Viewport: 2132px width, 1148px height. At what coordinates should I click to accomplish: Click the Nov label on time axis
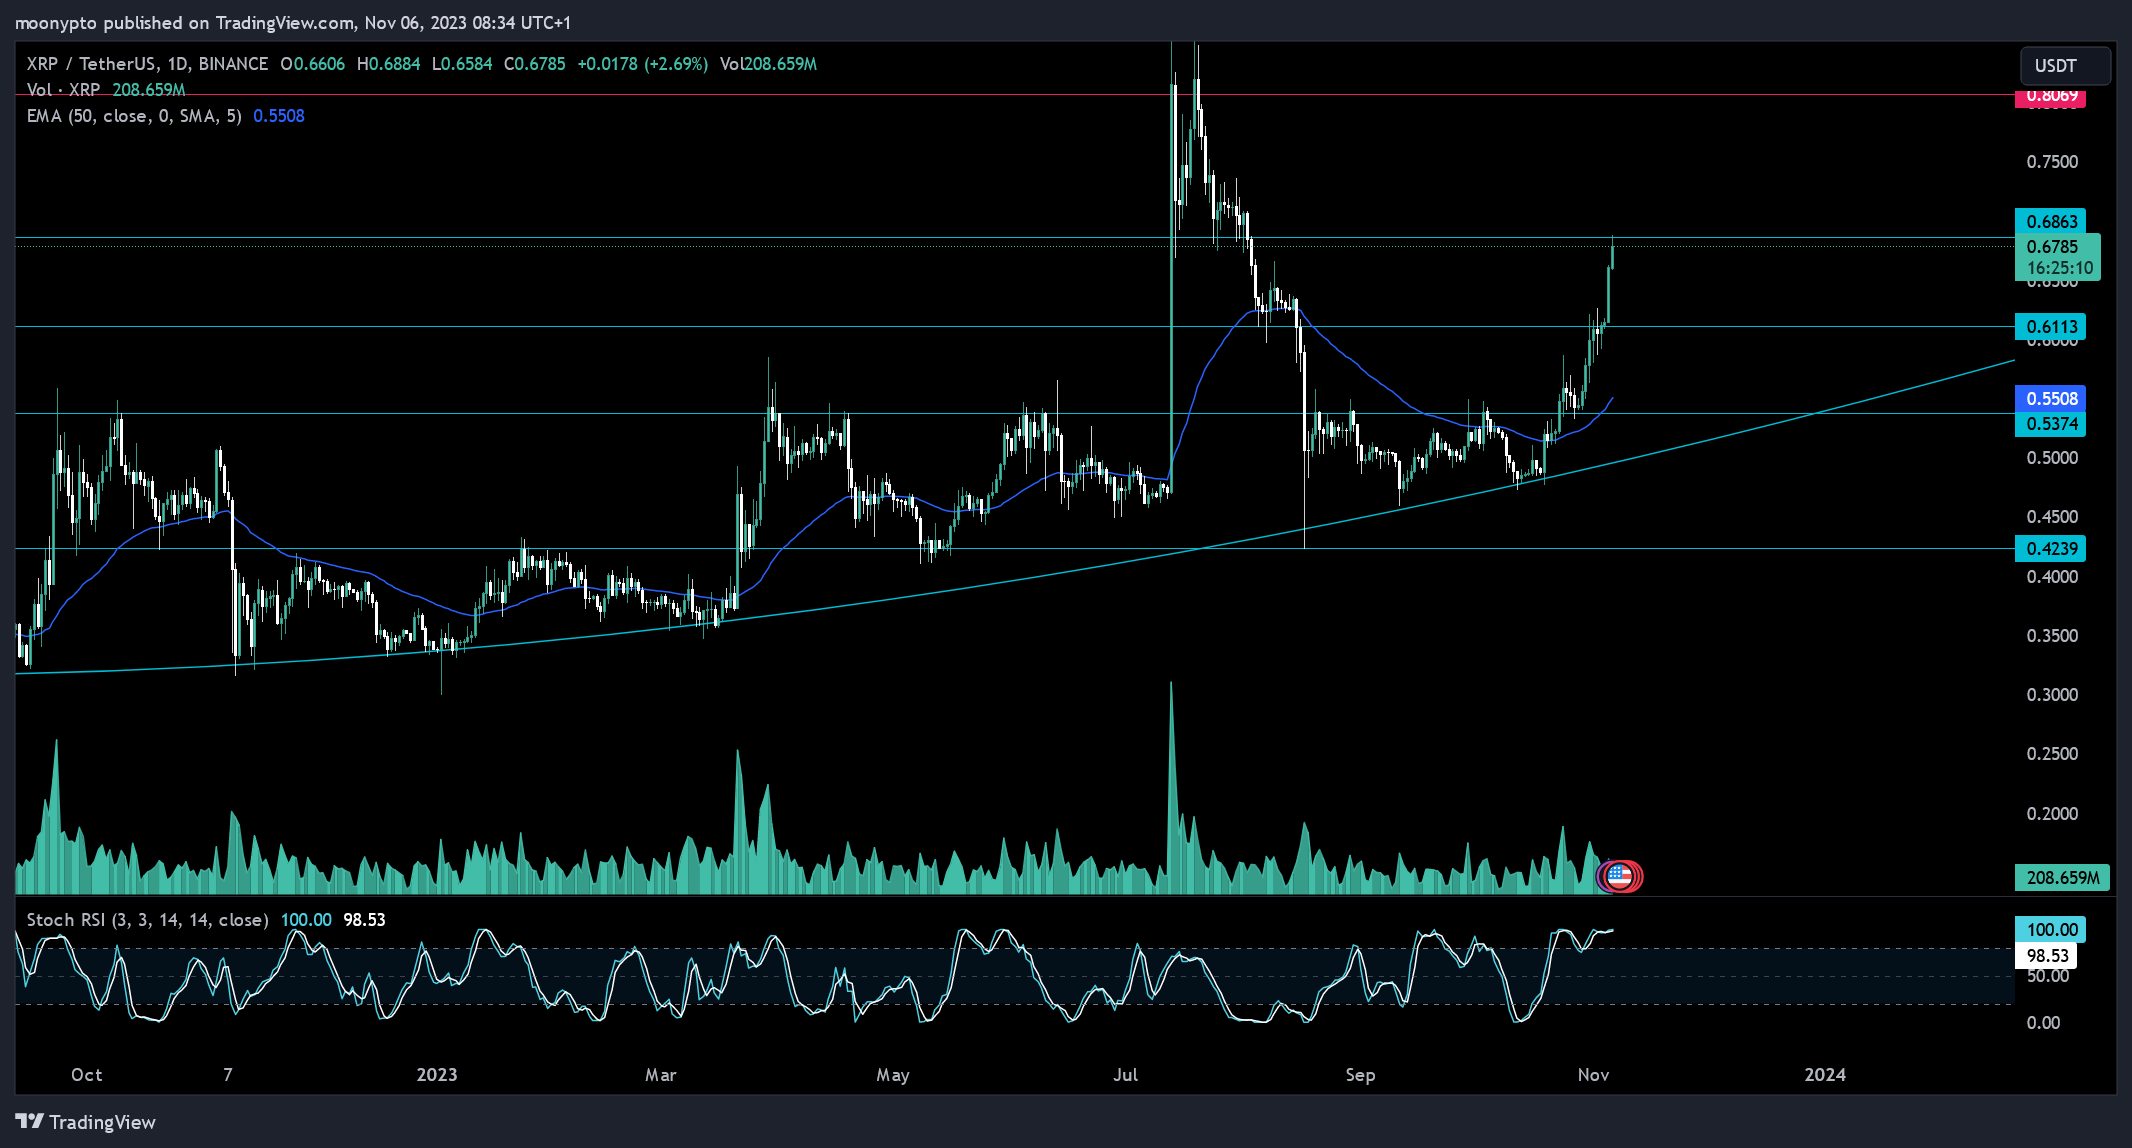point(1593,1075)
